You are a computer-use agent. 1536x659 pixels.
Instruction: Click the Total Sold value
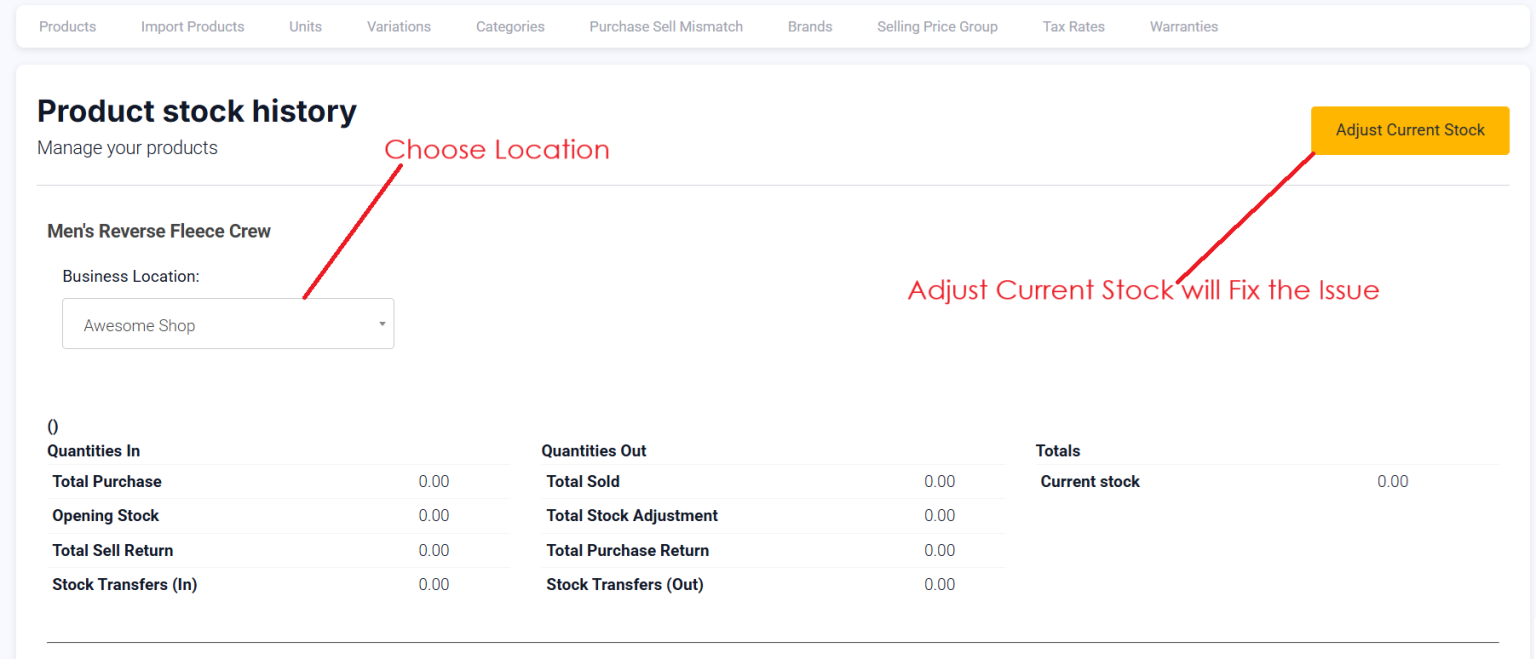tap(939, 481)
